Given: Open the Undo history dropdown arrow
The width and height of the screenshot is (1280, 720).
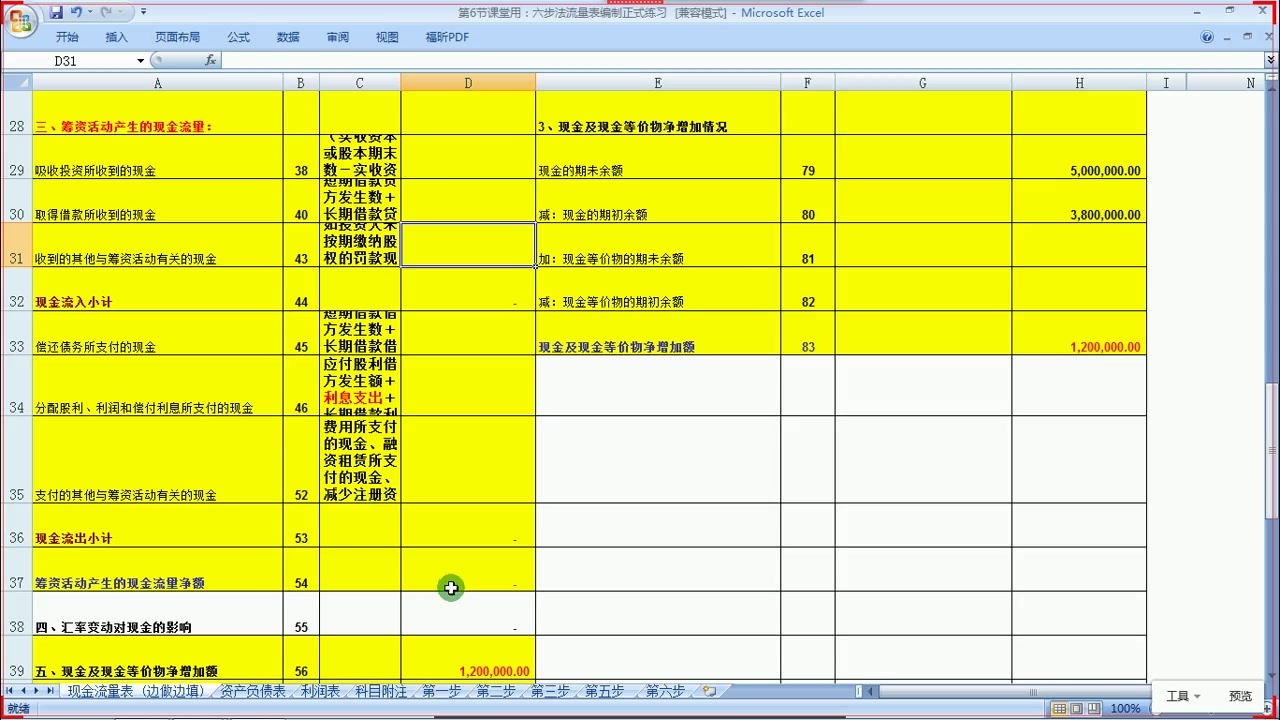Looking at the screenshot, I should pyautogui.click(x=89, y=12).
